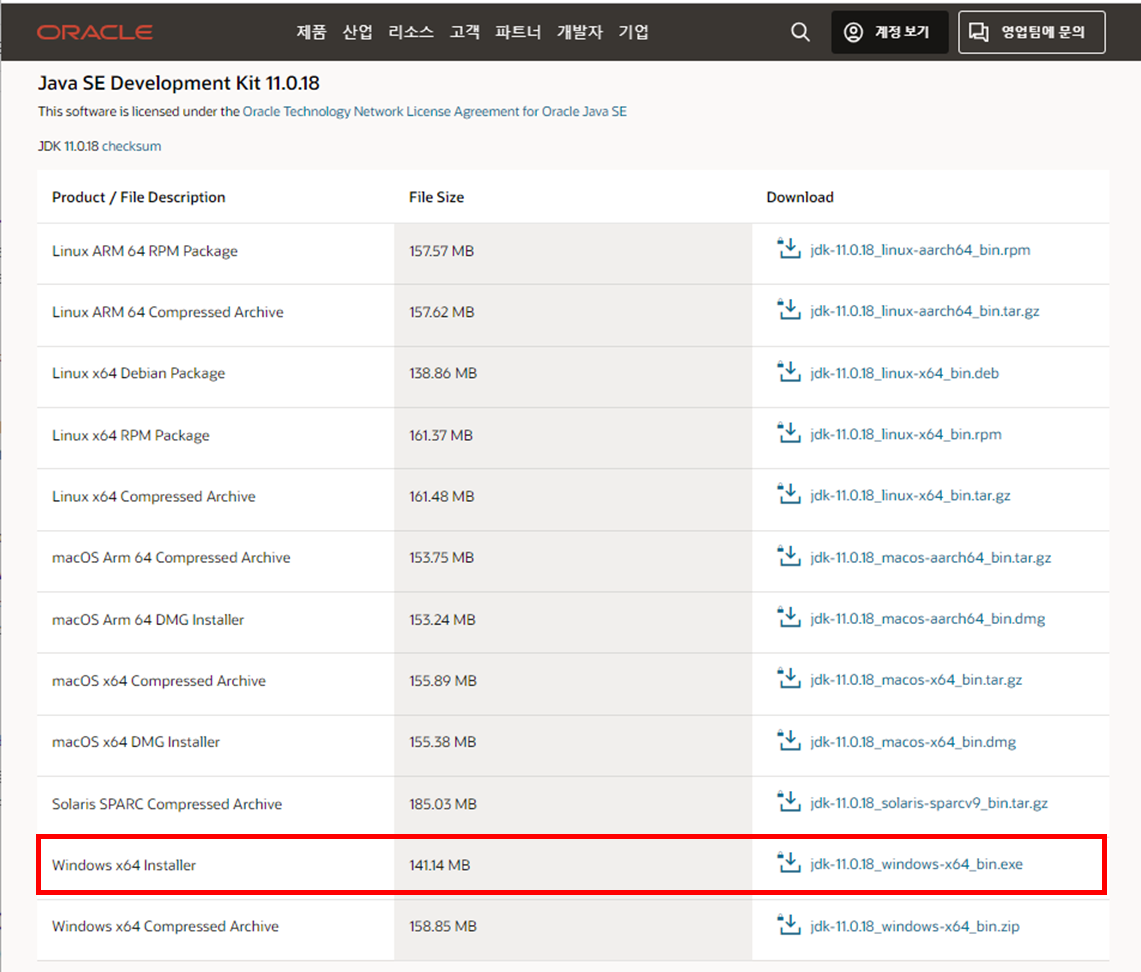1141x972 pixels.
Task: Open the 개발자 menu
Action: tap(580, 32)
